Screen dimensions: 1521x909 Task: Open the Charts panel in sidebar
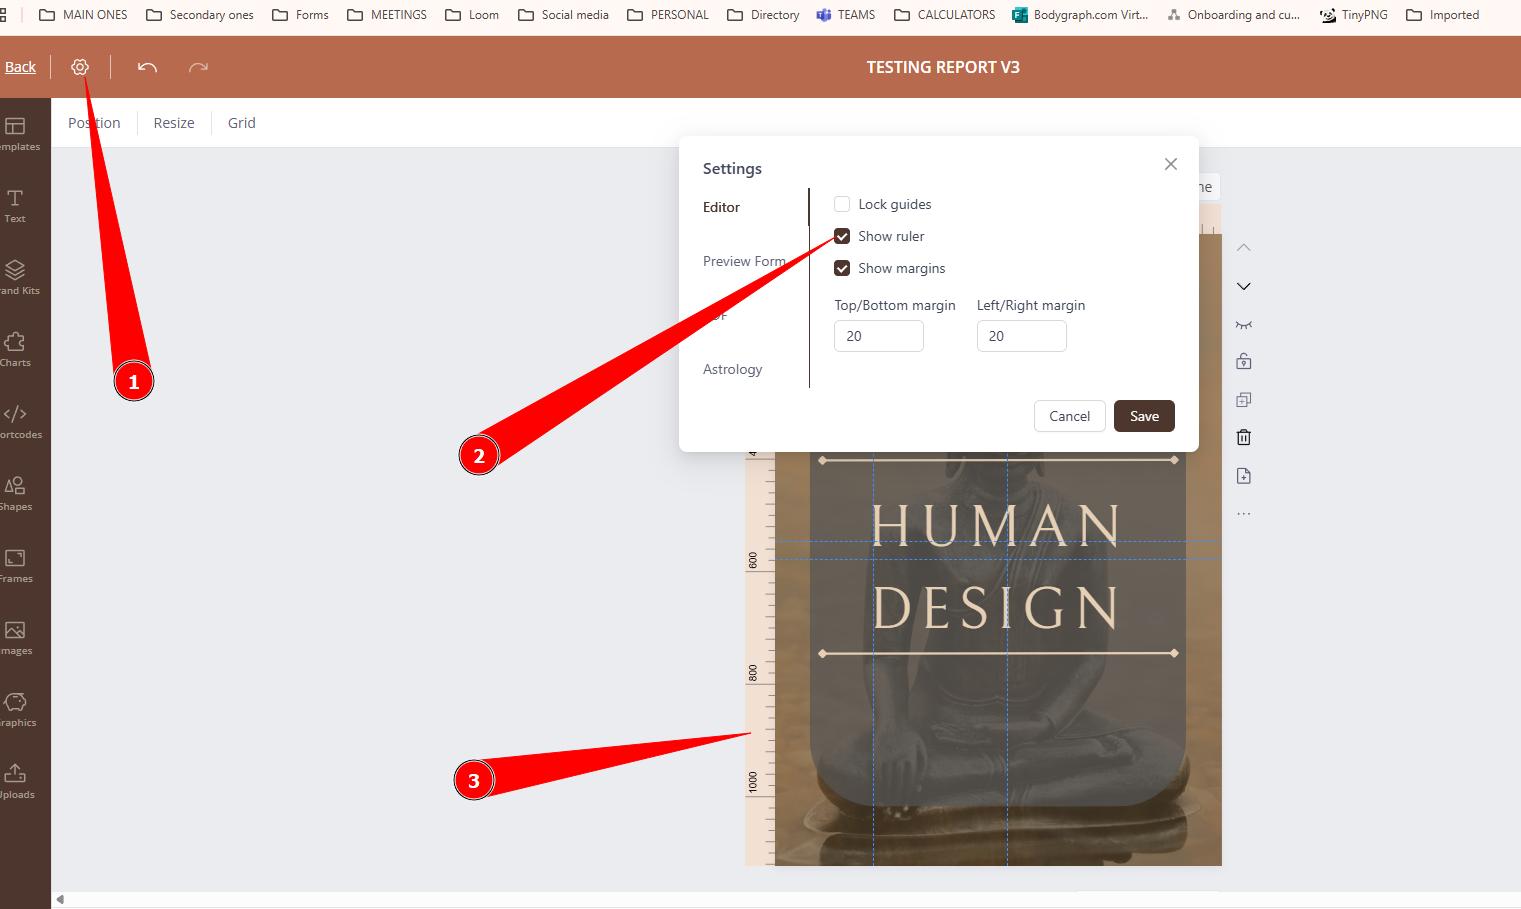pyautogui.click(x=15, y=349)
